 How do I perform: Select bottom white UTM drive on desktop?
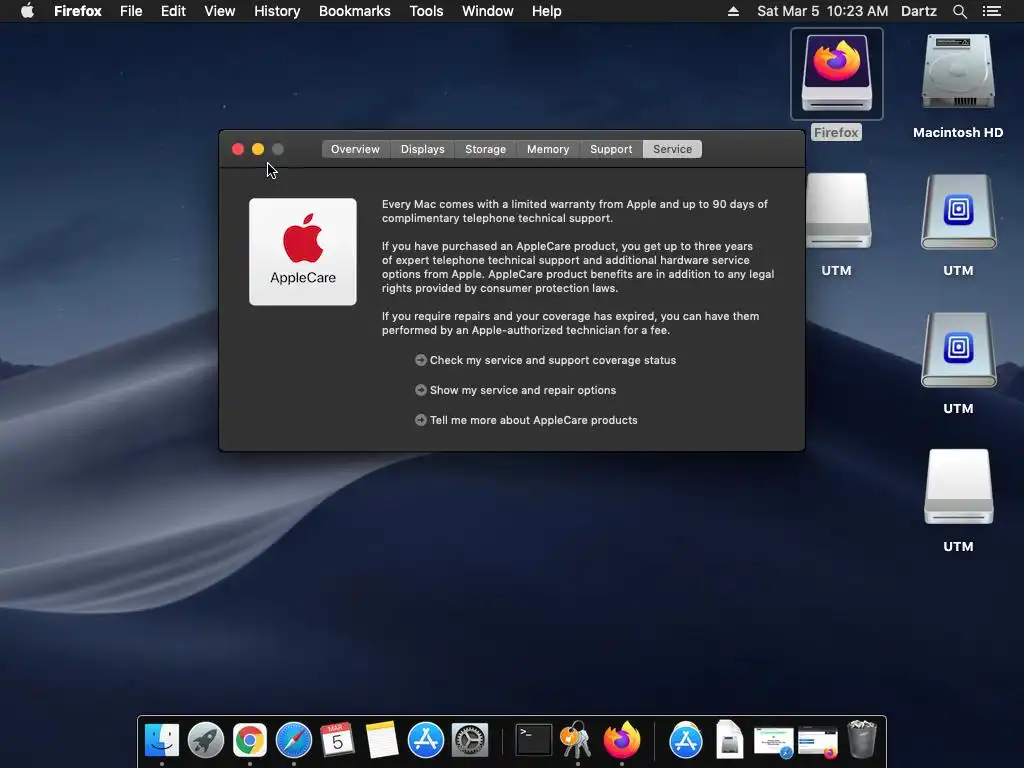(x=958, y=487)
